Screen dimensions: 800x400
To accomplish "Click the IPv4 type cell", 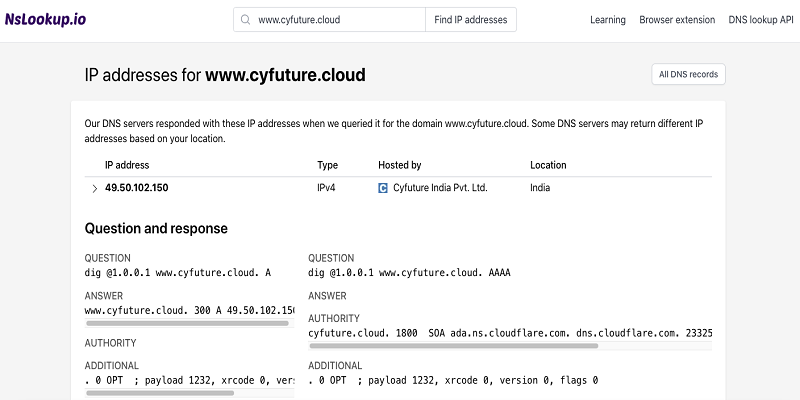I will click(x=327, y=188).
